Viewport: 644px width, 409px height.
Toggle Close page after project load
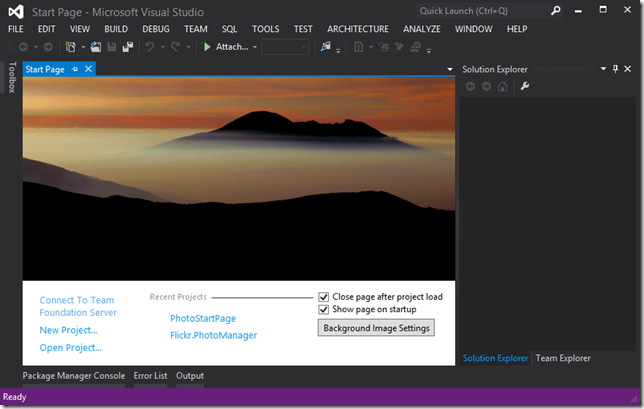(x=324, y=297)
